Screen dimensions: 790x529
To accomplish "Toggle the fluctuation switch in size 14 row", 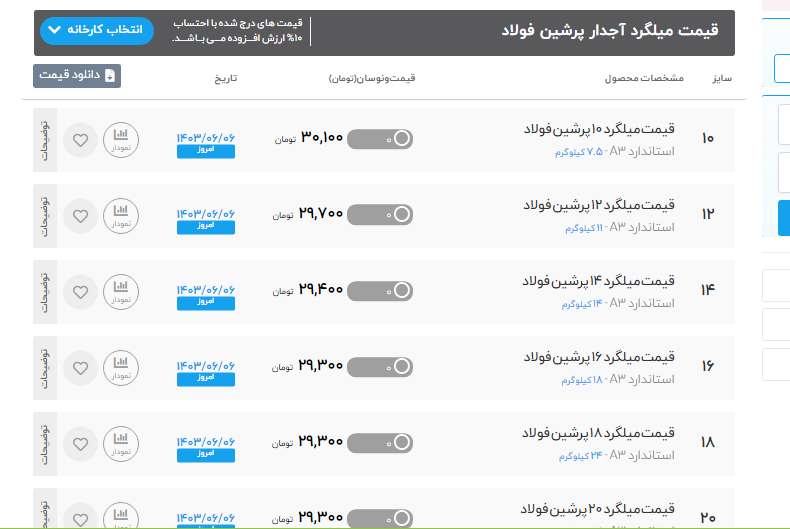I will 380,290.
